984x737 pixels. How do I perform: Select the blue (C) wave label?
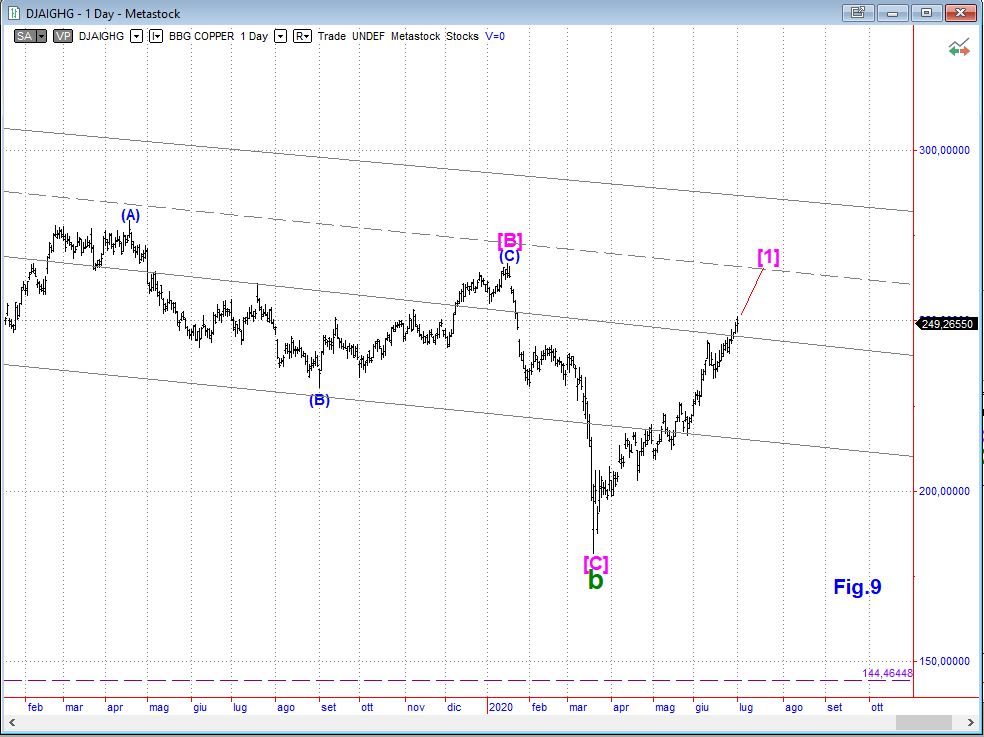[510, 256]
